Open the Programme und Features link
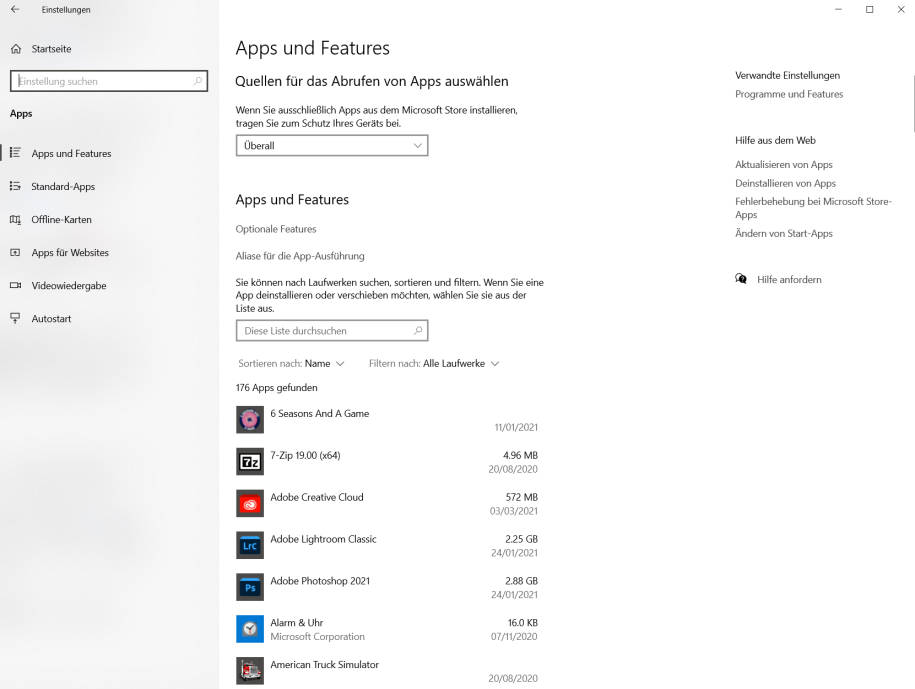 (789, 94)
